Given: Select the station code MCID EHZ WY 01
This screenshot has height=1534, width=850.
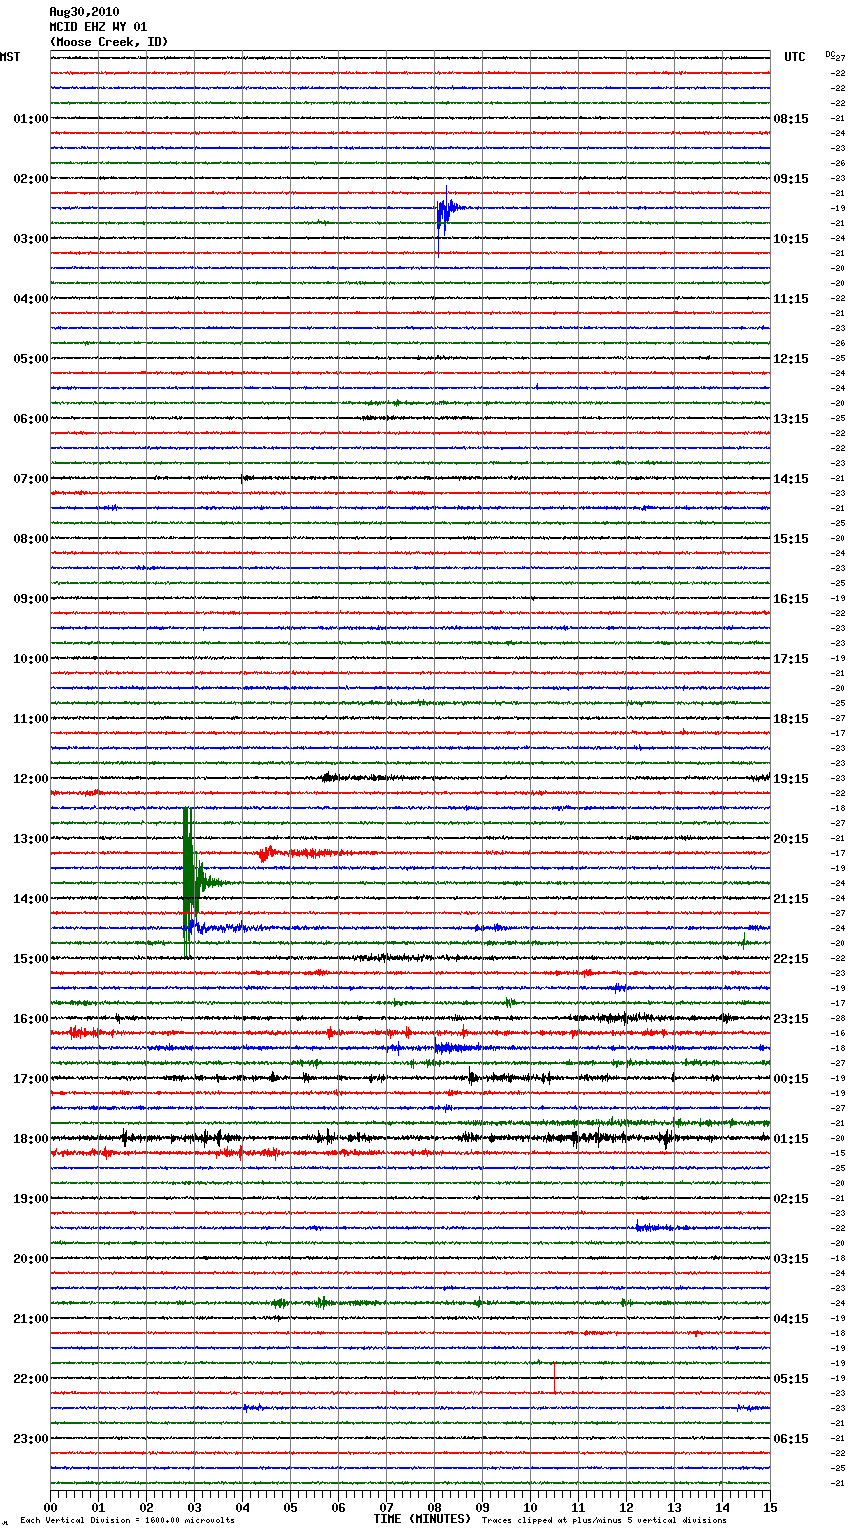Looking at the screenshot, I should pos(98,27).
